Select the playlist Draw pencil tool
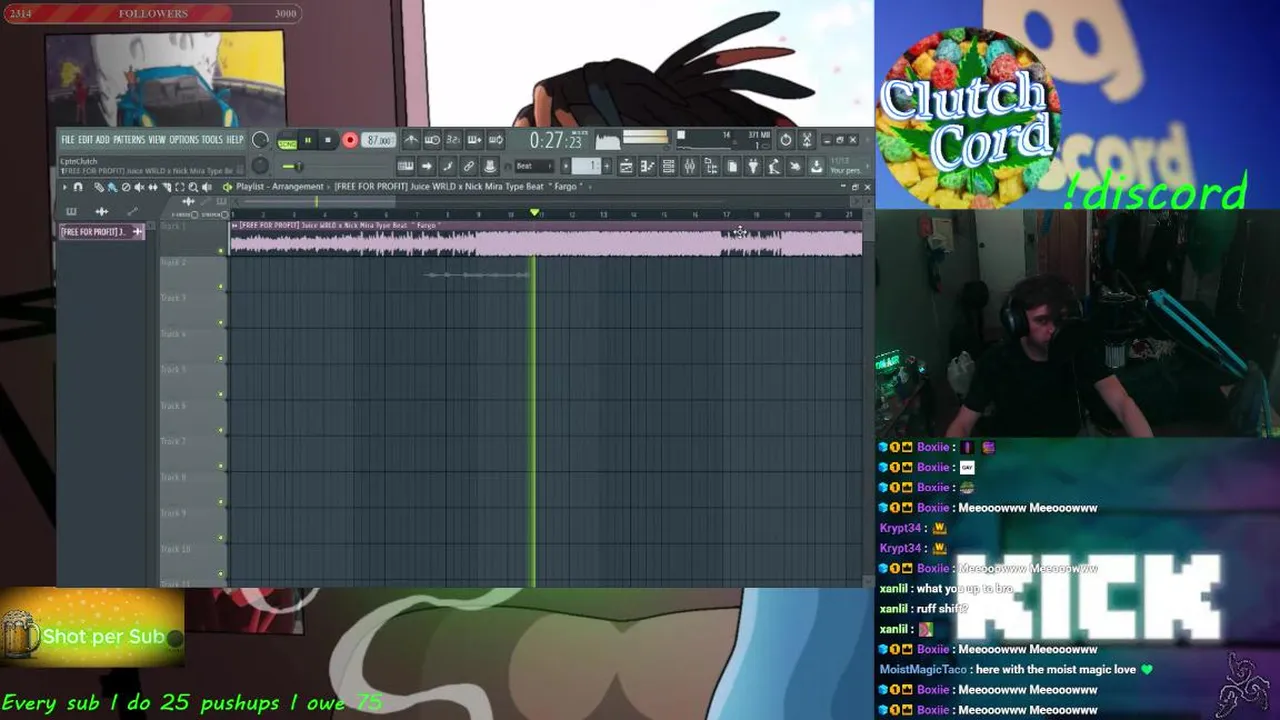 pyautogui.click(x=98, y=186)
